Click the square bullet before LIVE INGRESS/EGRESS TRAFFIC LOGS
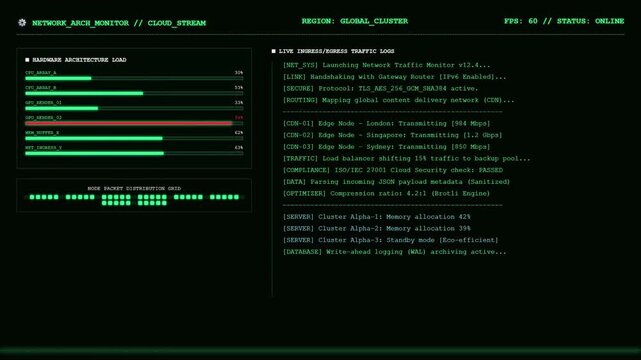This screenshot has width=641, height=360. pos(273,51)
